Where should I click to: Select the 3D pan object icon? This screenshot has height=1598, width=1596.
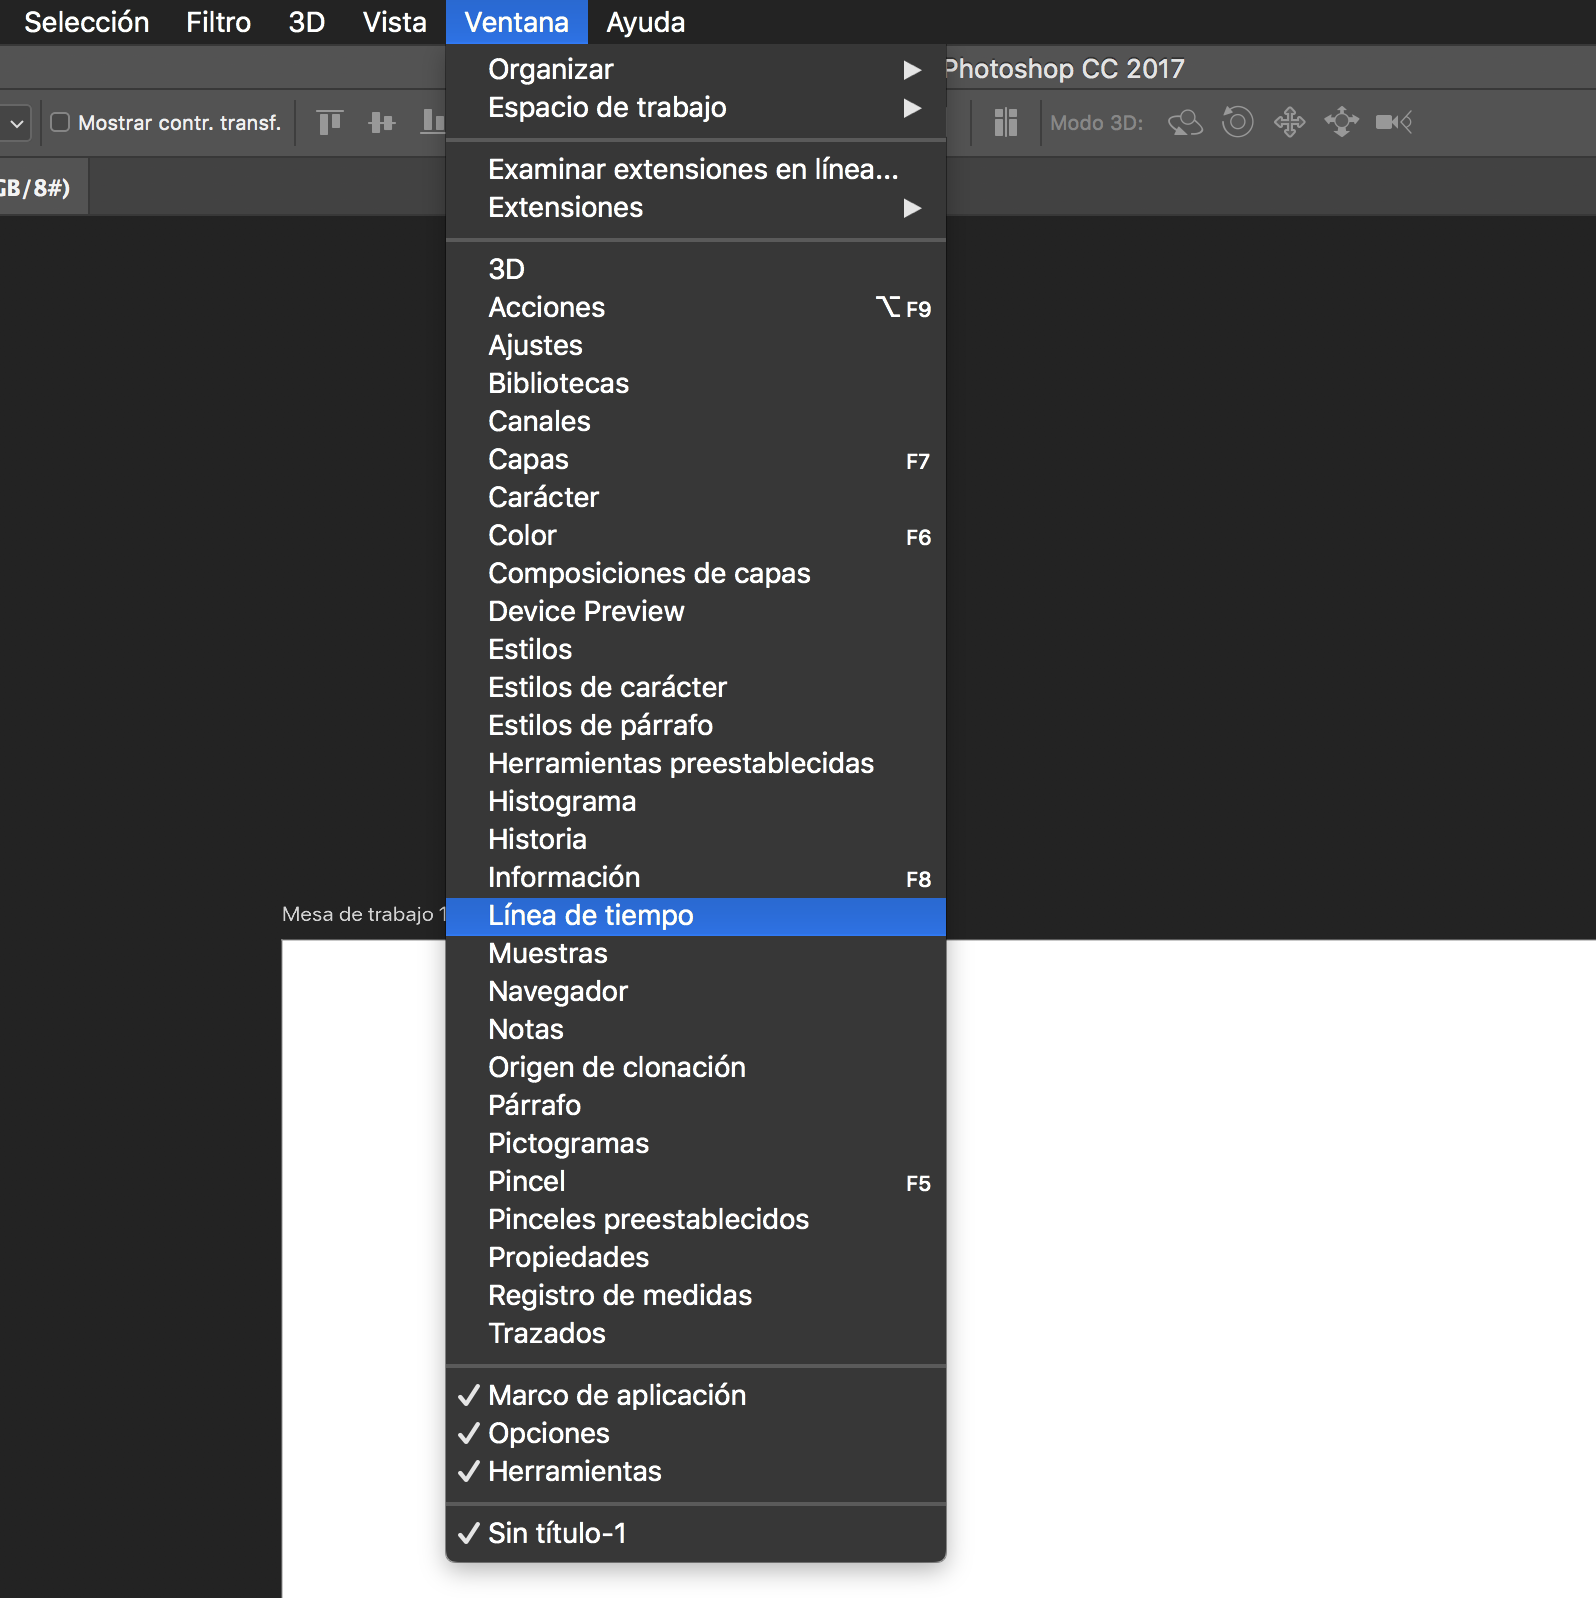(1289, 122)
